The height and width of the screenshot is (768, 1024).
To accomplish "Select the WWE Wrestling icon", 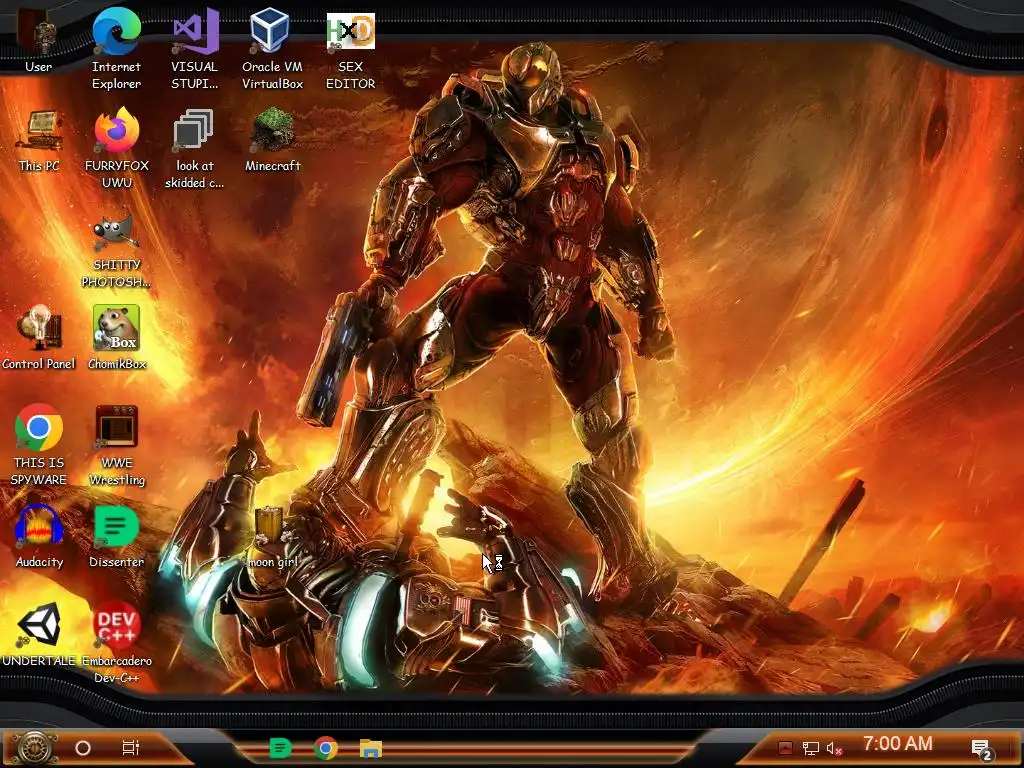I will click(116, 445).
